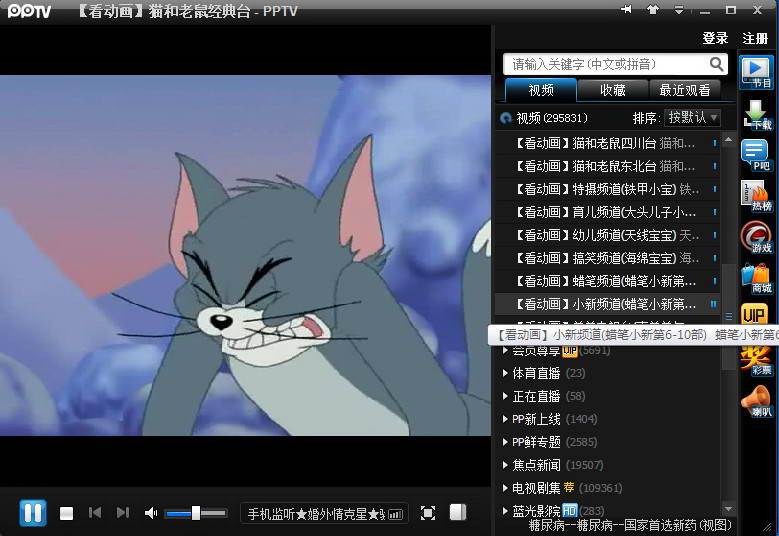Click the channel list scrollbar thumb

(728, 316)
